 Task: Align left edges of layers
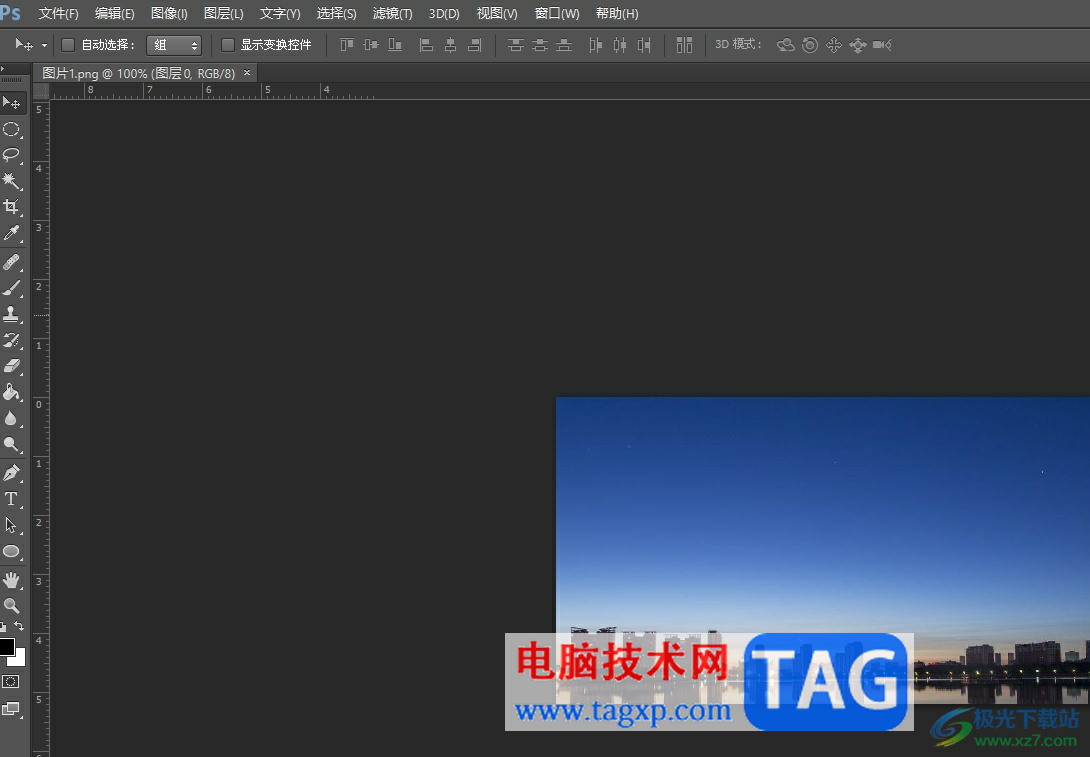pos(426,45)
